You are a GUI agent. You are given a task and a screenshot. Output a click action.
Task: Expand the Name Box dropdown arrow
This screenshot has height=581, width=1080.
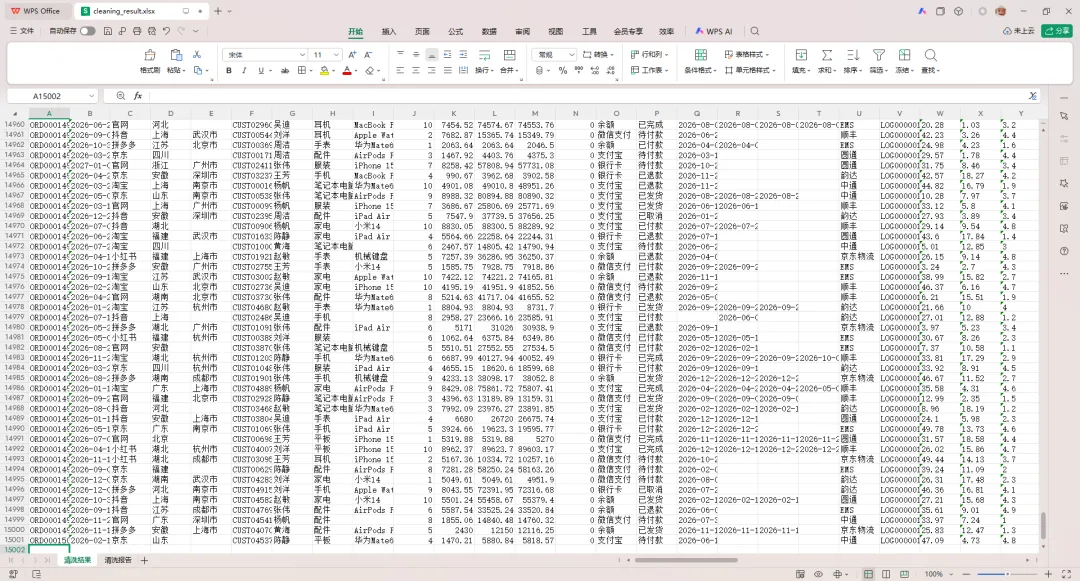click(x=91, y=96)
